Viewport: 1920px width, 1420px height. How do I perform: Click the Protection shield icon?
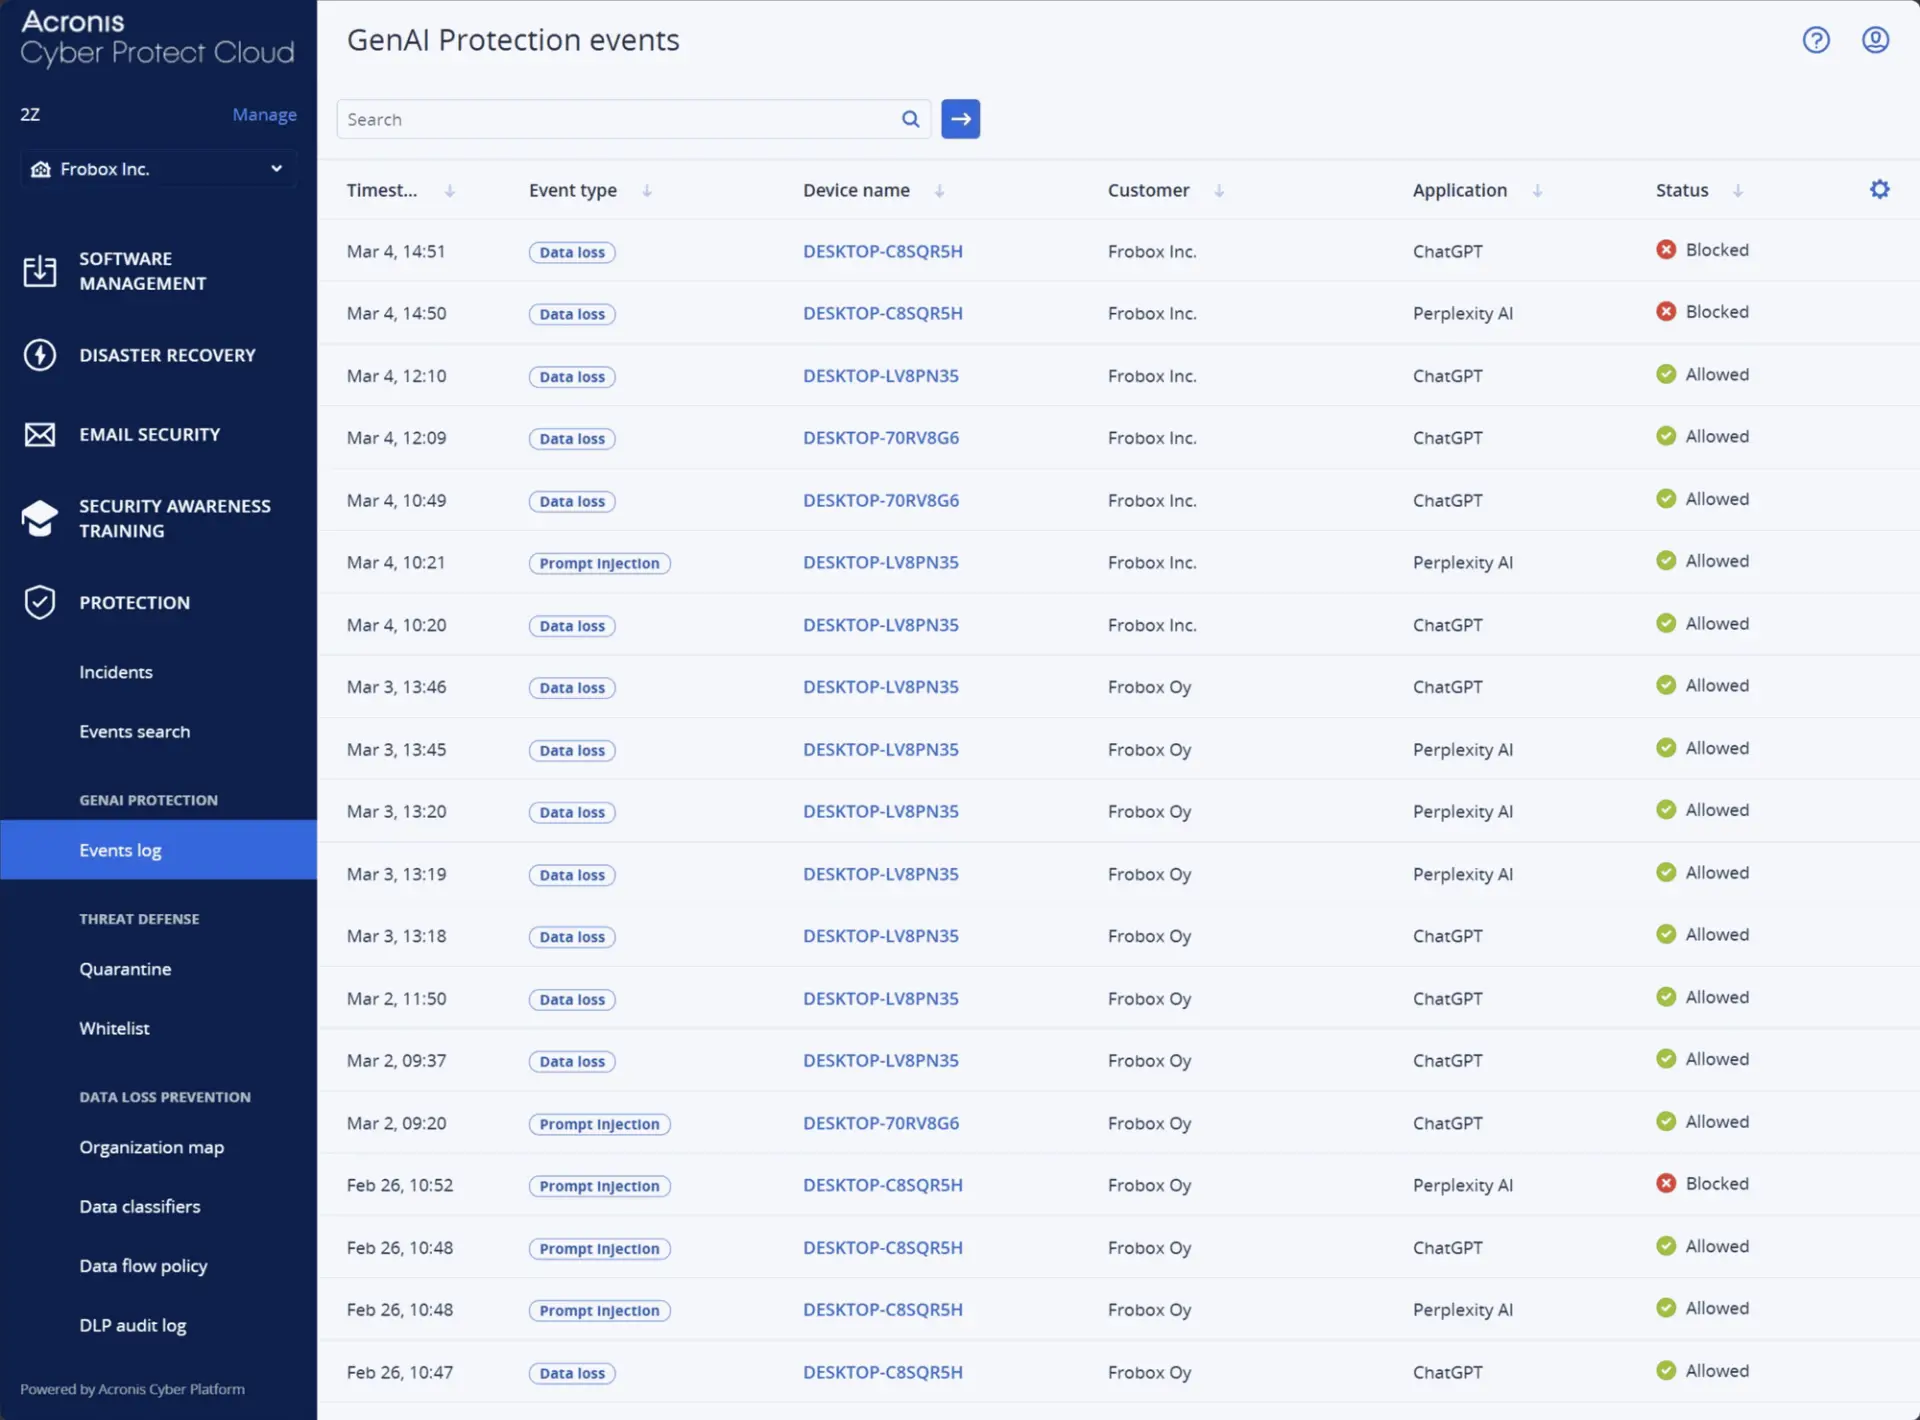[40, 602]
